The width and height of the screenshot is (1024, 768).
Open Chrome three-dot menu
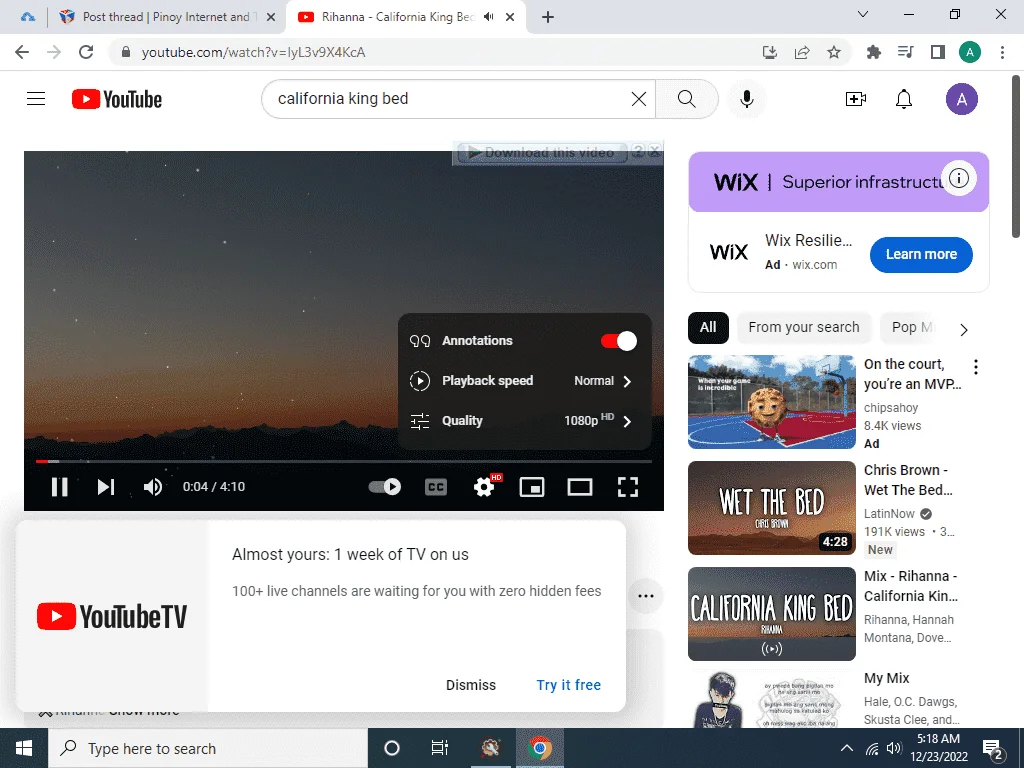(x=1002, y=52)
